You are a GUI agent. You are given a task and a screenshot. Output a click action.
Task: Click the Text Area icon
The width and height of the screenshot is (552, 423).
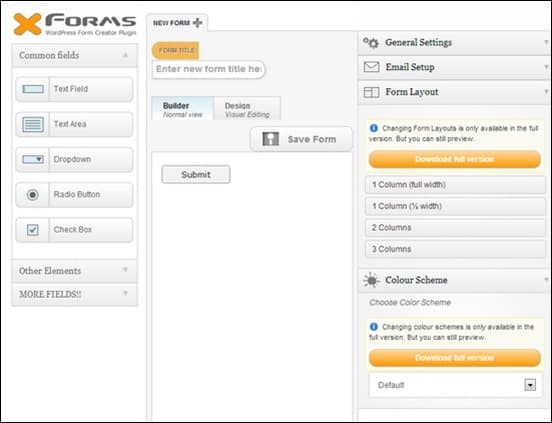point(33,124)
